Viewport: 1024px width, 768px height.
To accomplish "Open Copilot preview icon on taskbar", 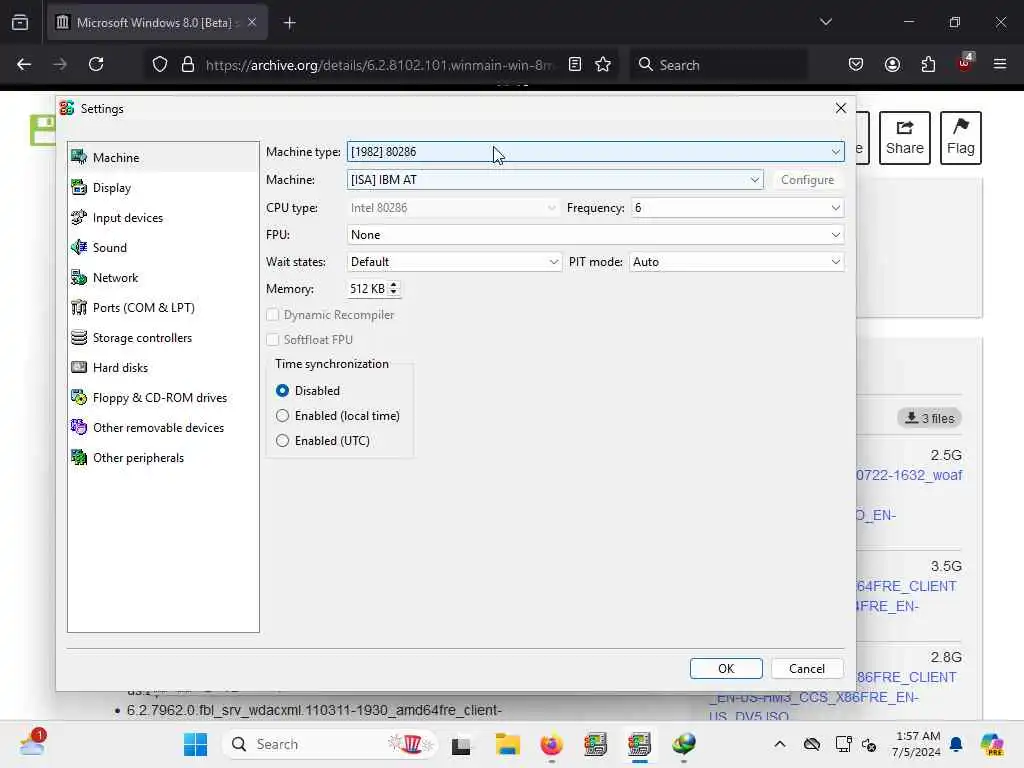I will pos(992,744).
